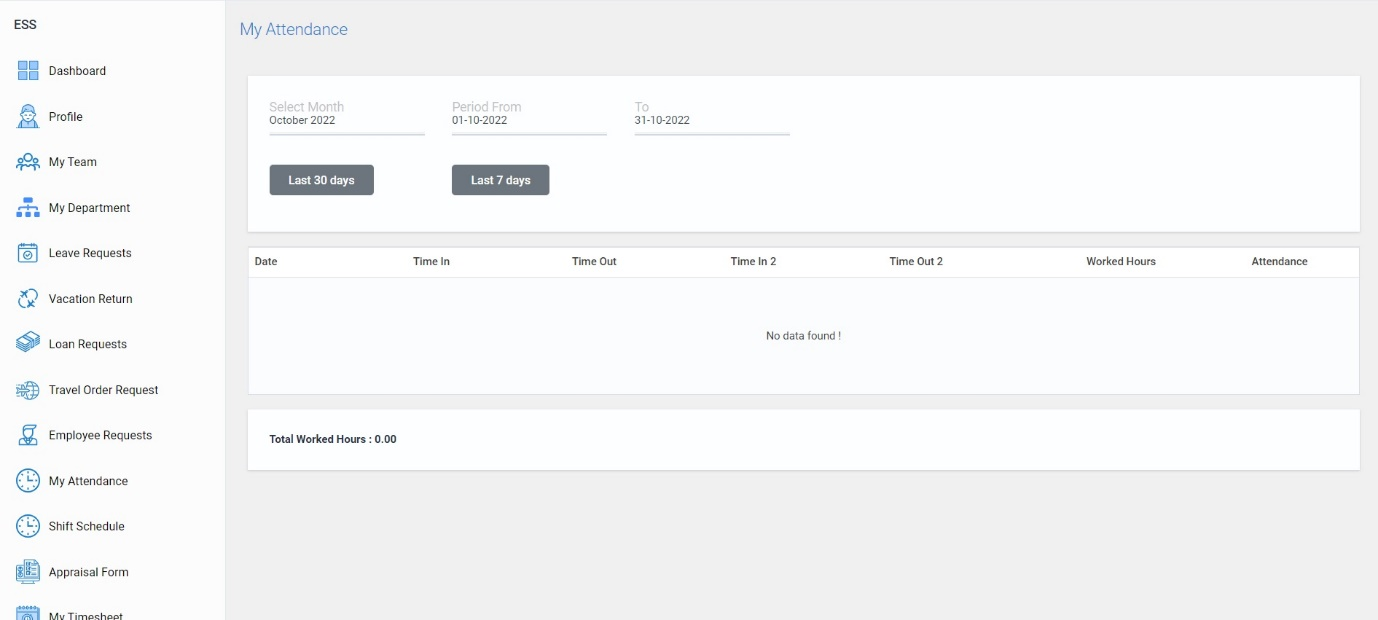Open the My Timesheet menu entry
Viewport: 1378px width, 620px height.
pyautogui.click(x=85, y=614)
